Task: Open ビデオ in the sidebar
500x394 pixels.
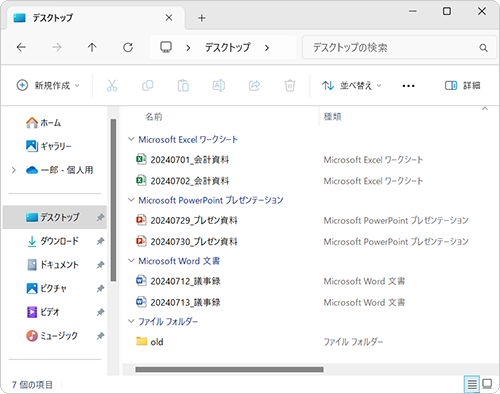Action: pos(43,312)
